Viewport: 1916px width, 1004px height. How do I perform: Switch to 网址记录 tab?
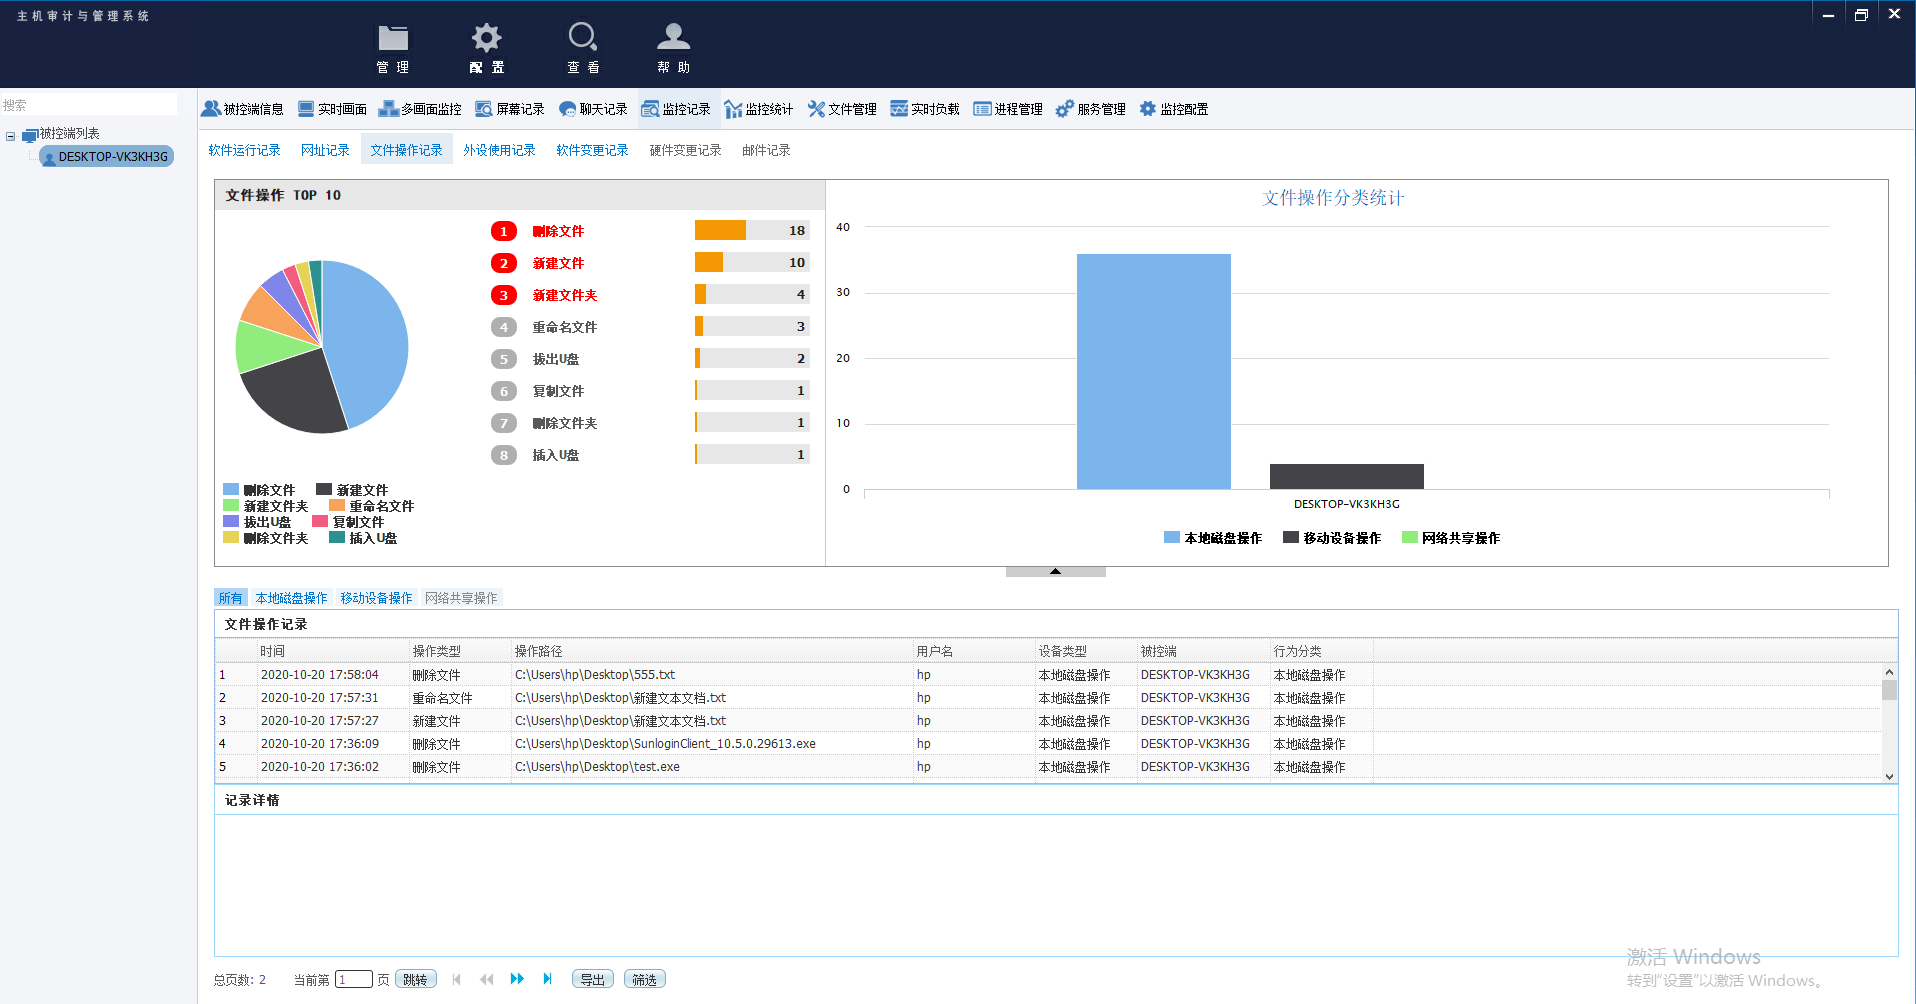click(325, 150)
